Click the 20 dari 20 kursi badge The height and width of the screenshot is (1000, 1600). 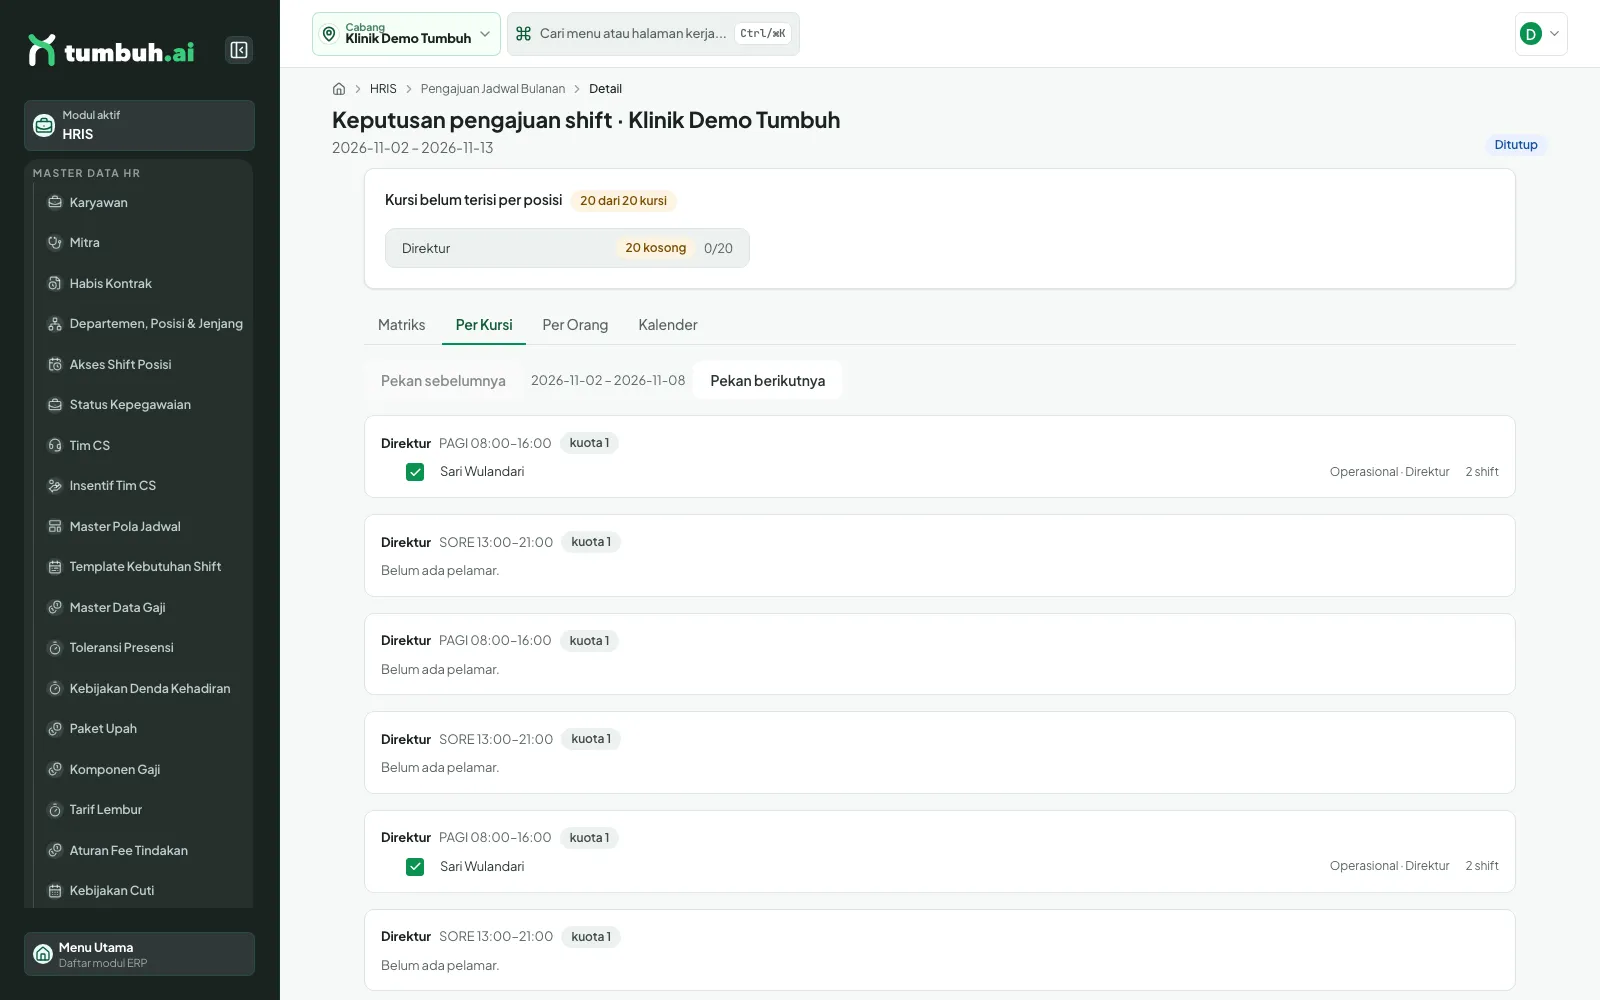pyautogui.click(x=623, y=201)
